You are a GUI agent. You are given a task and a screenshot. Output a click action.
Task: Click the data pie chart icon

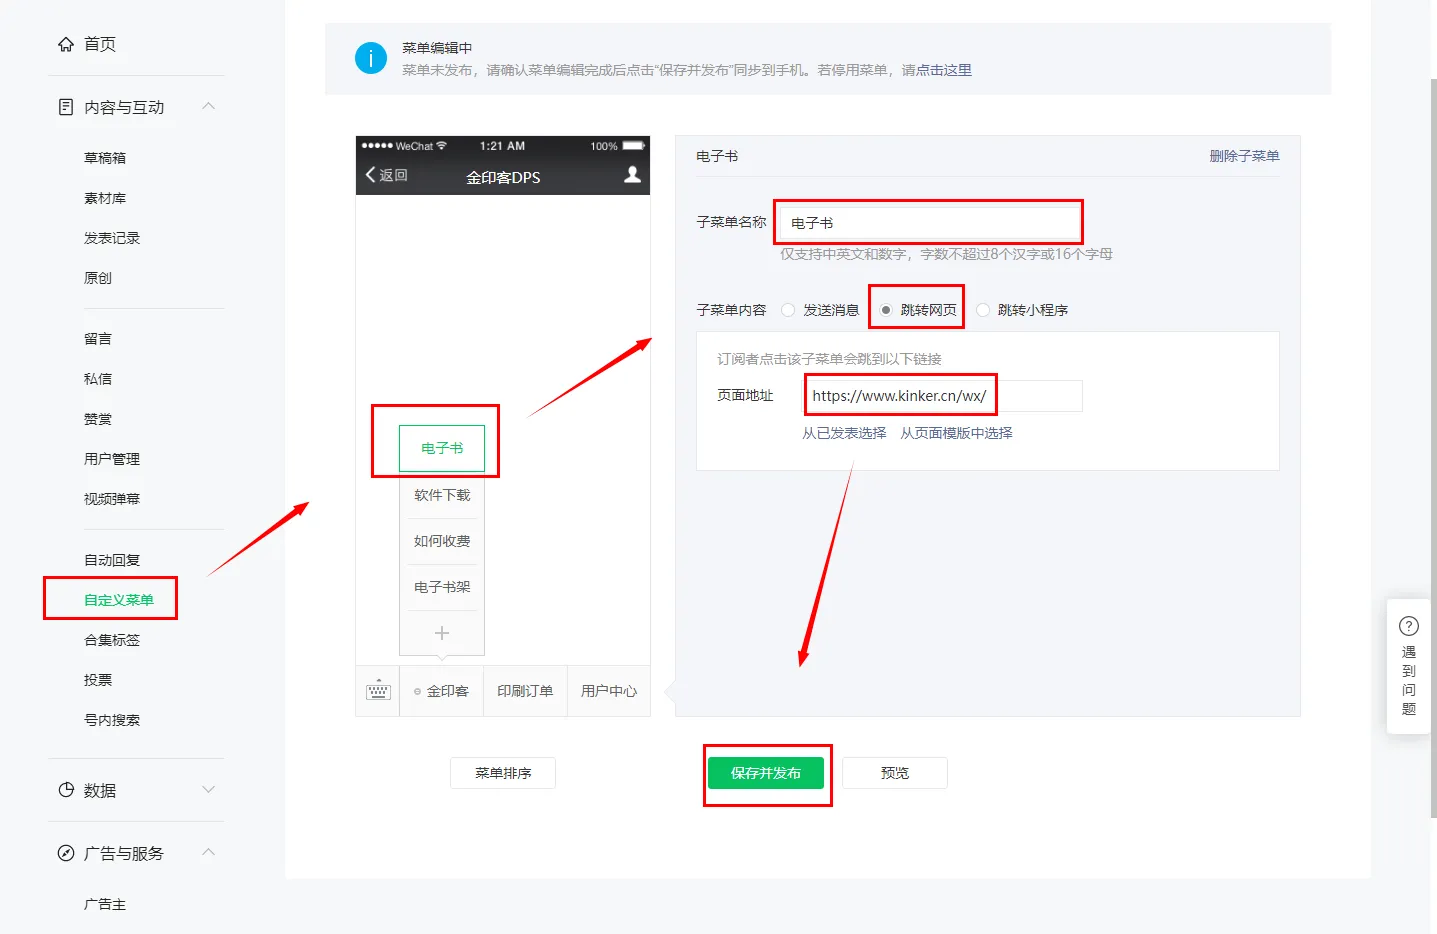66,790
